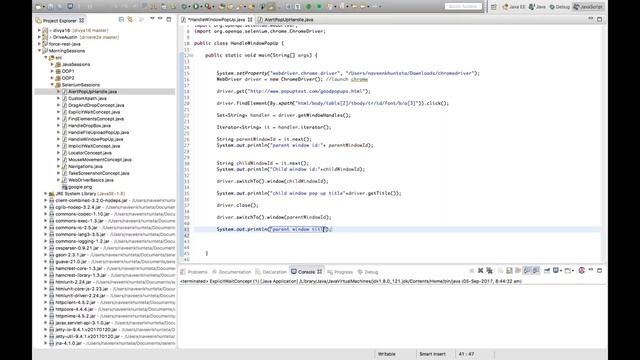
Task: Click the Debug launch bug icon
Action: pos(184,7)
